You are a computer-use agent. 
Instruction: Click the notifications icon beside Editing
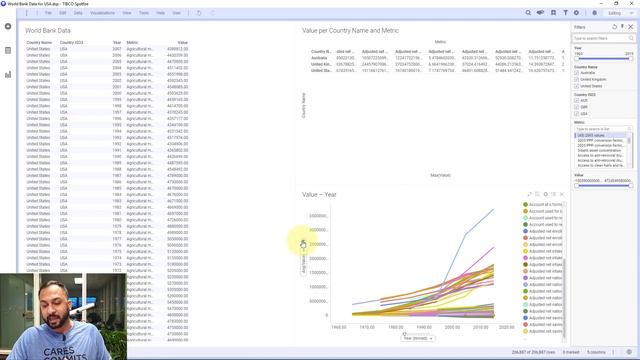(595, 13)
